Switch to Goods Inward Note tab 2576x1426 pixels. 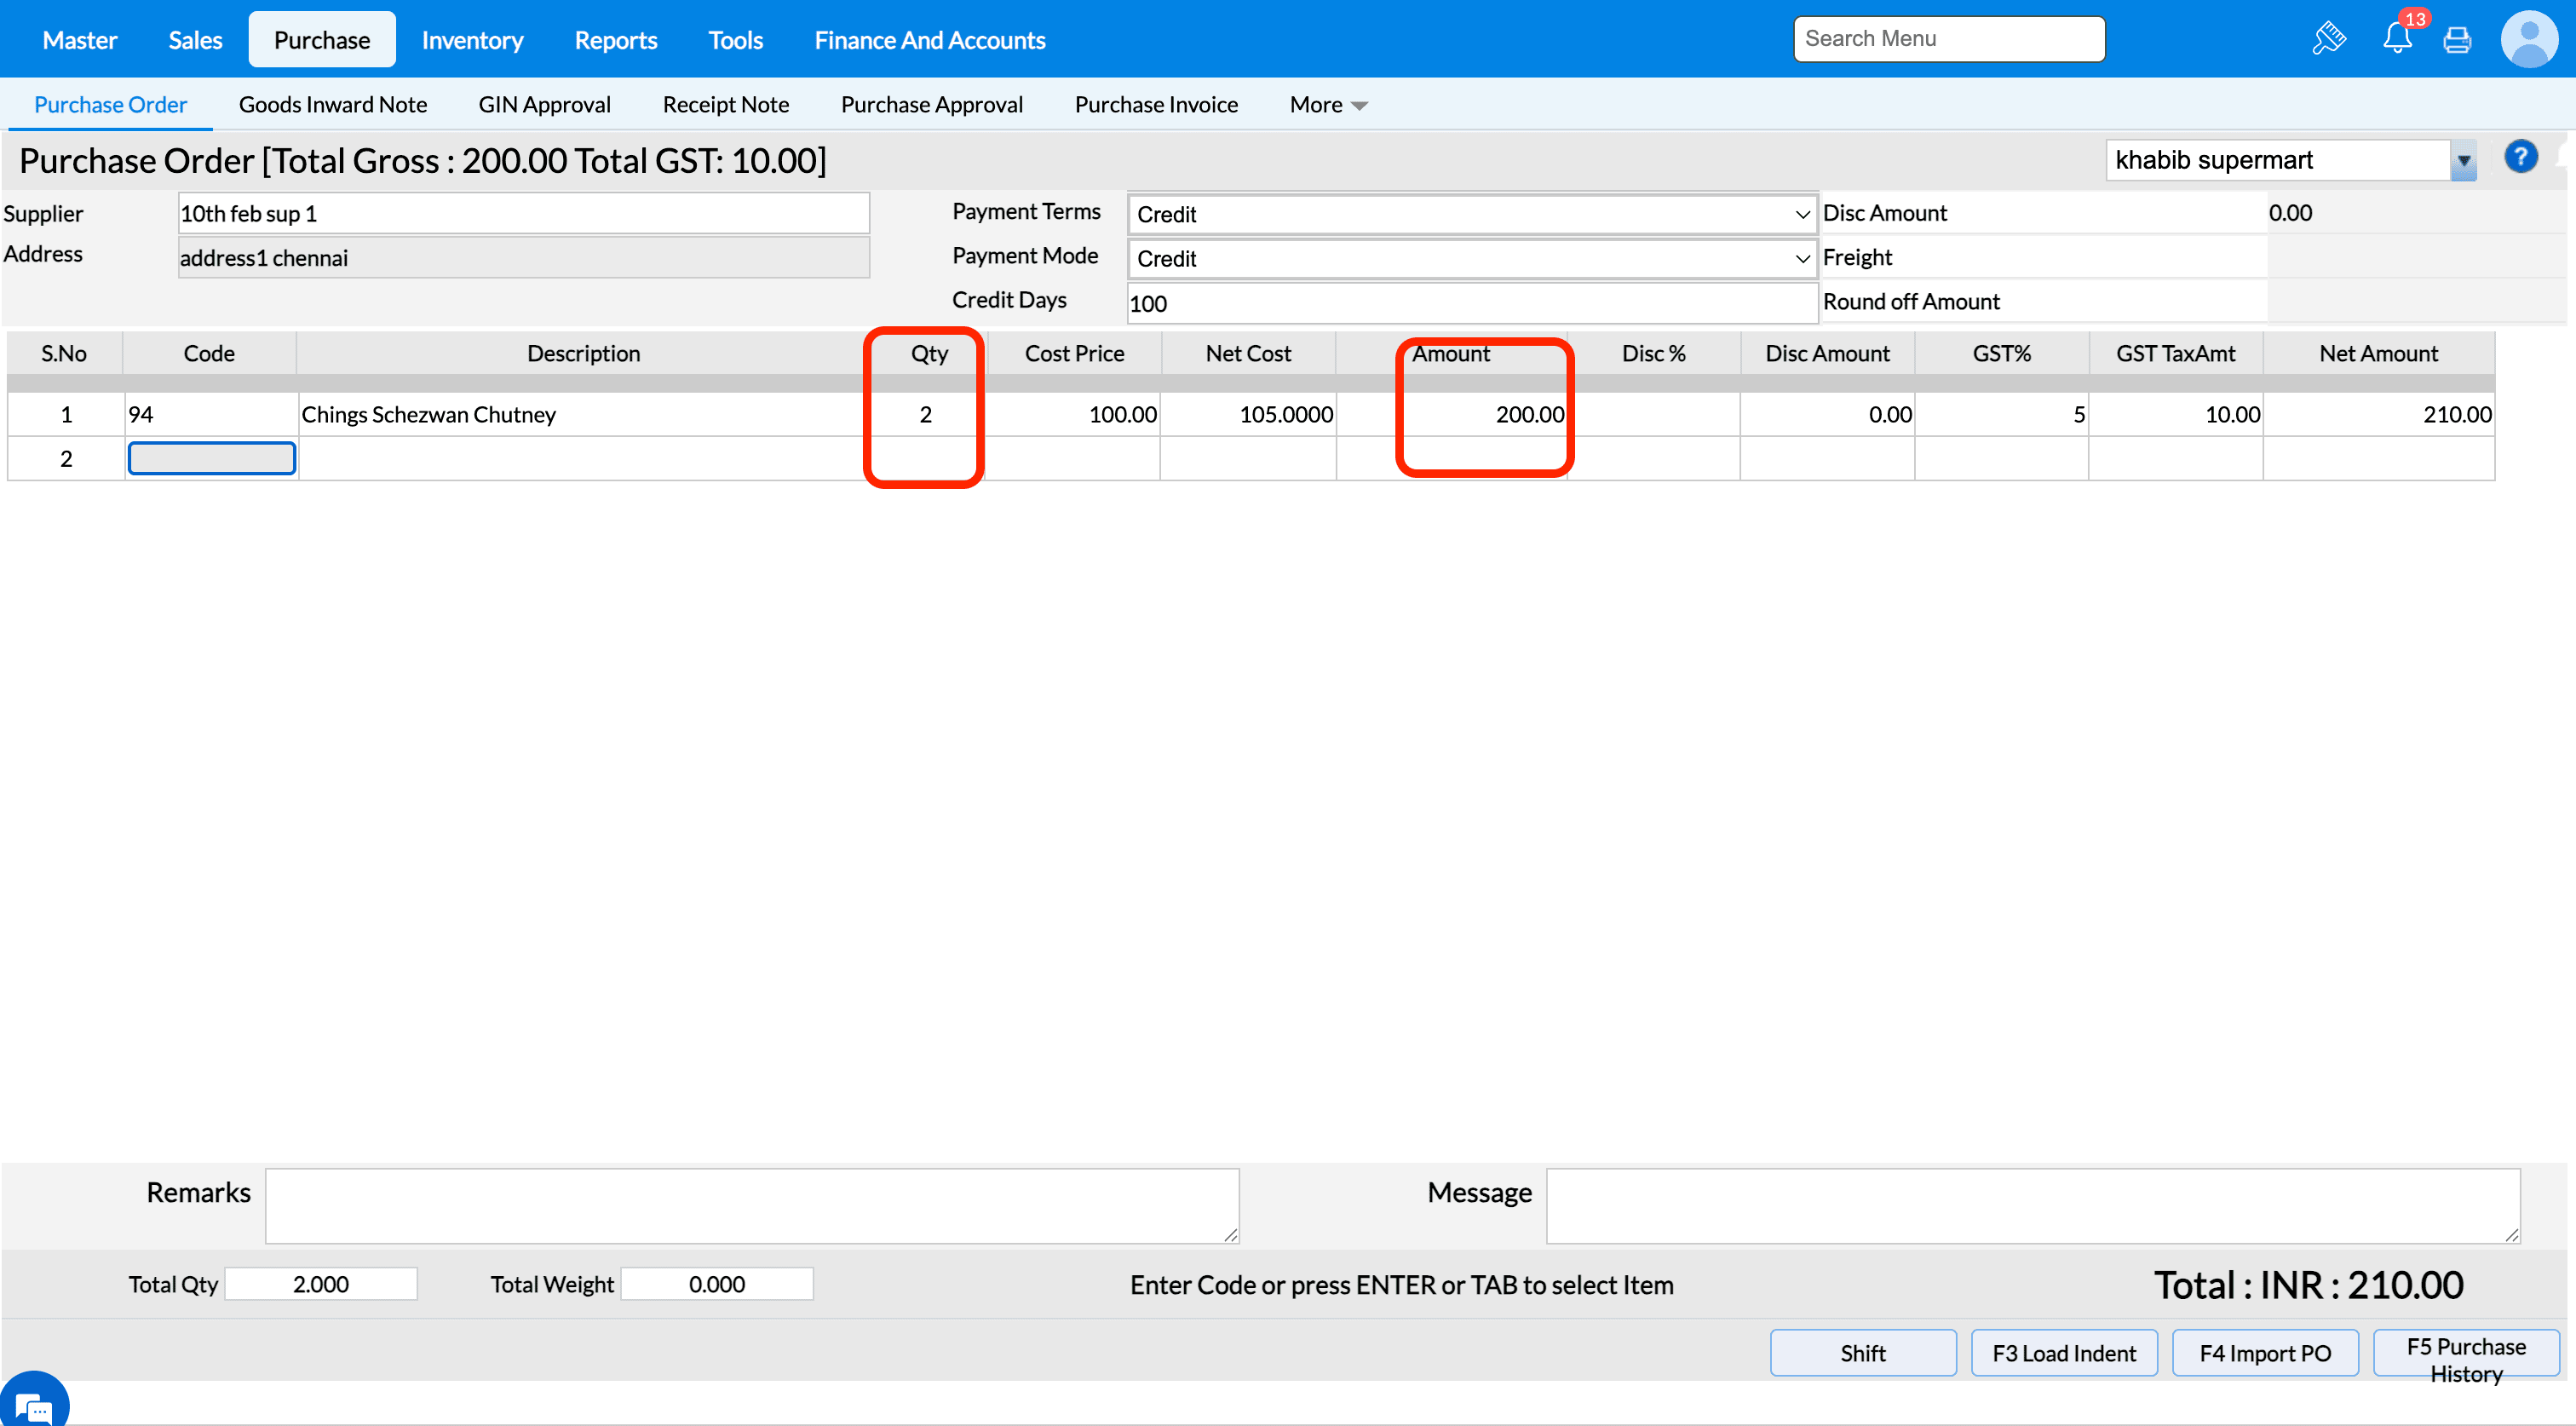pyautogui.click(x=332, y=105)
